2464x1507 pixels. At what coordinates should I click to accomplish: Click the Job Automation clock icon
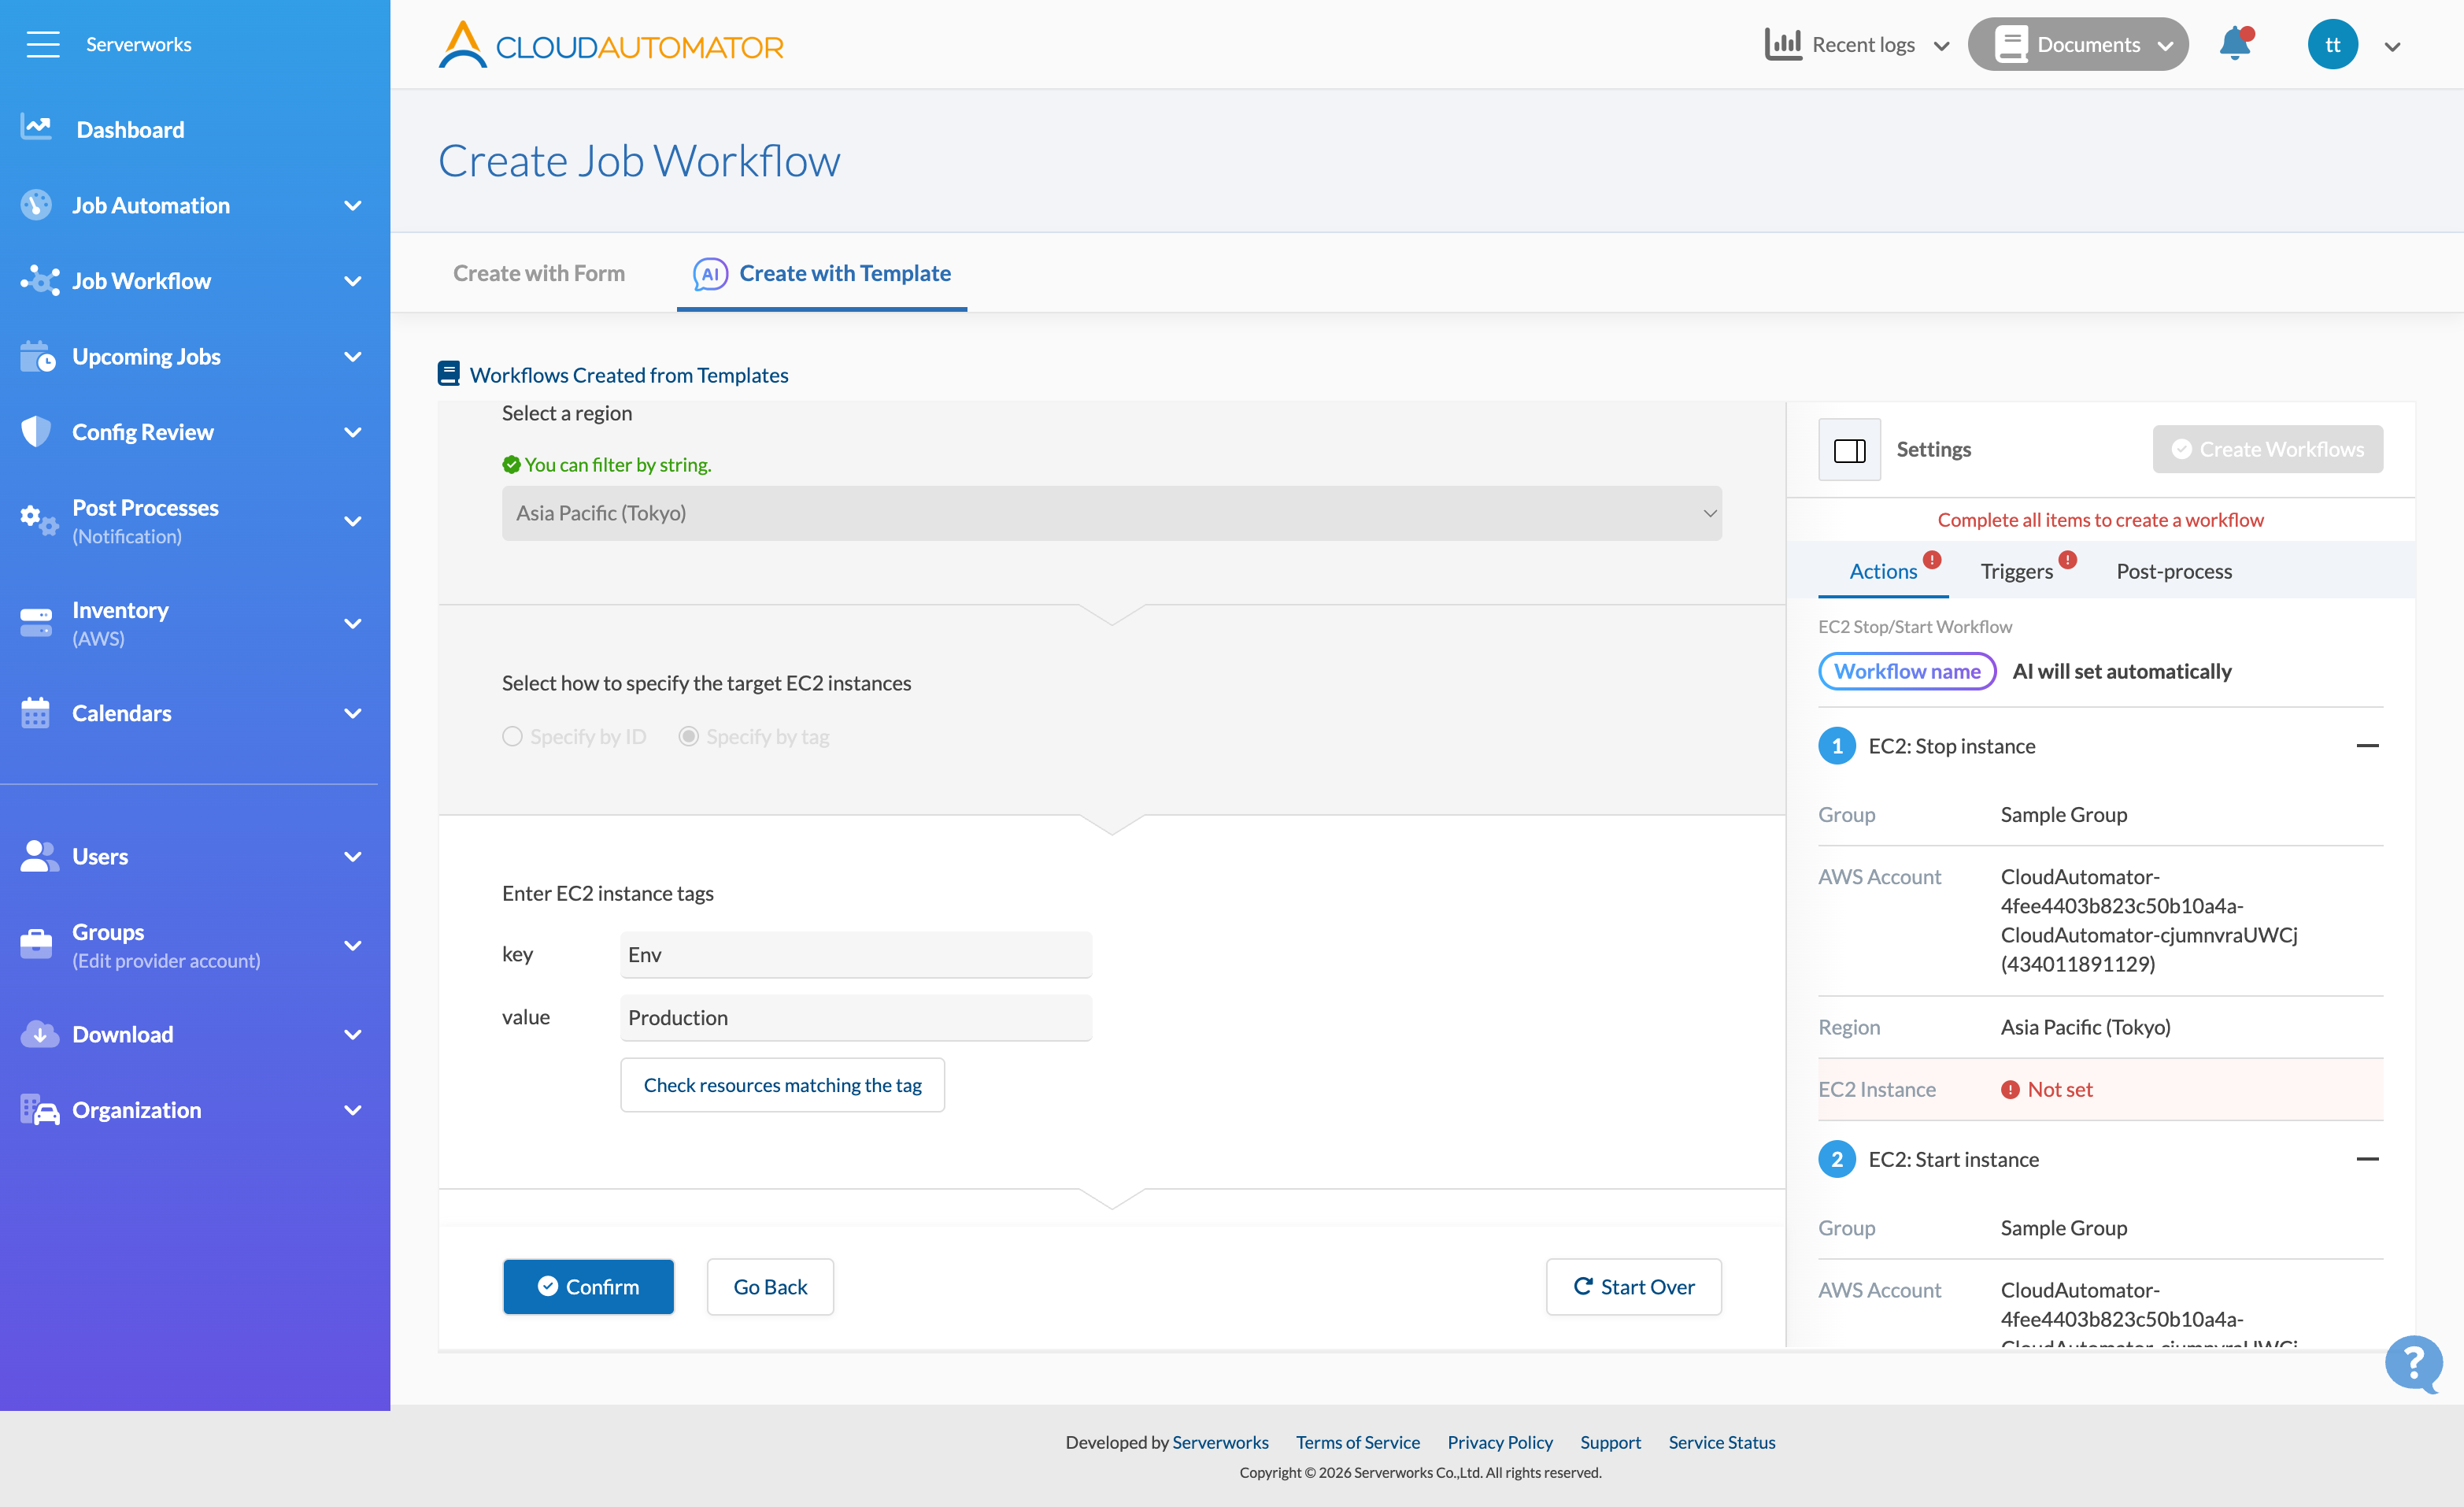point(37,204)
